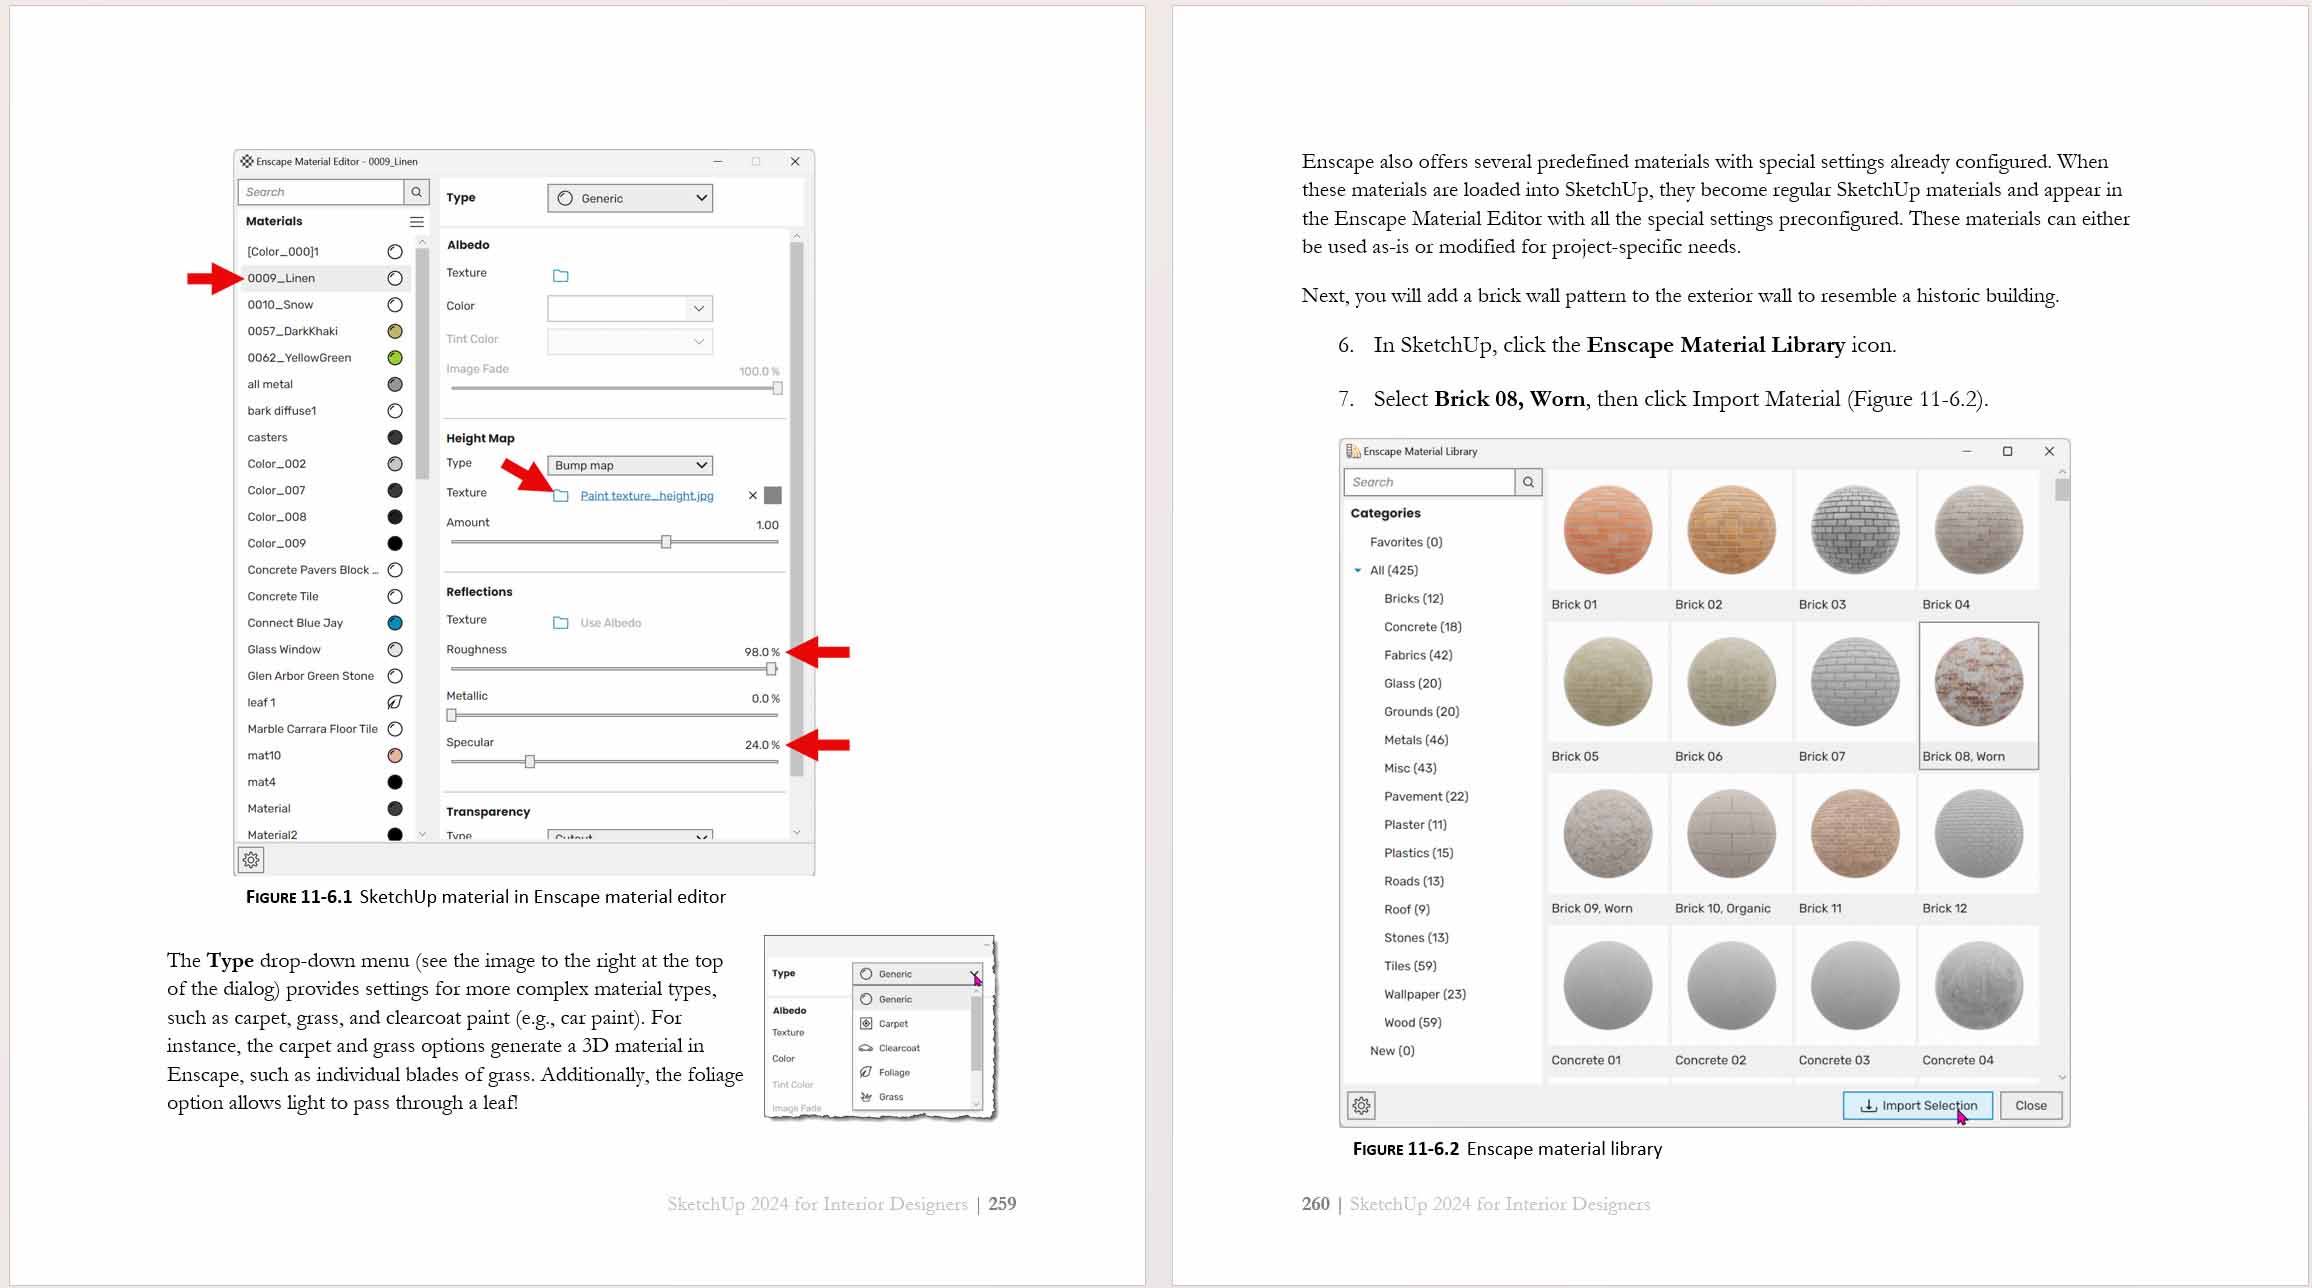Select the Brick 08, Worn material thumbnail

tap(1978, 684)
